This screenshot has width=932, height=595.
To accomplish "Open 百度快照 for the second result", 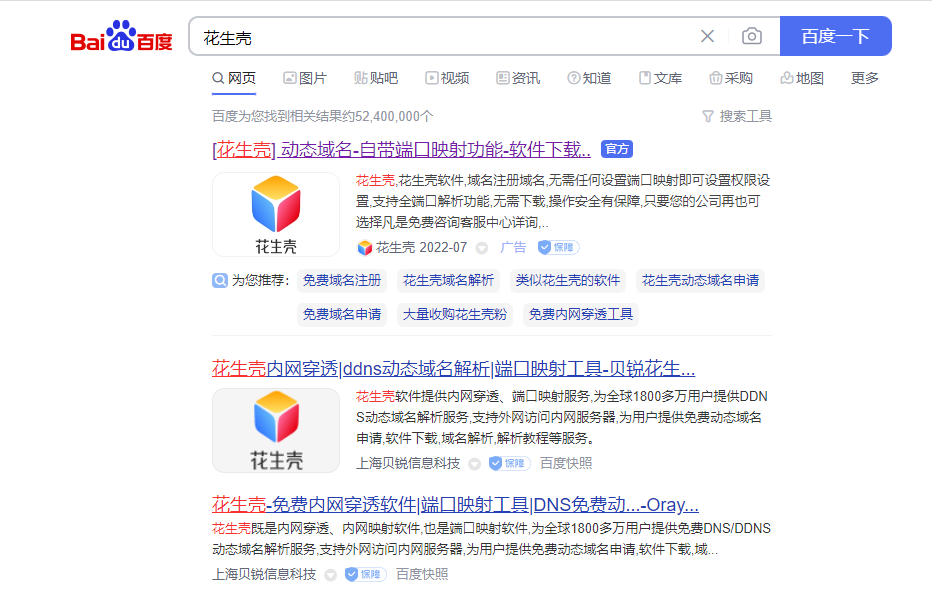I will 566,463.
